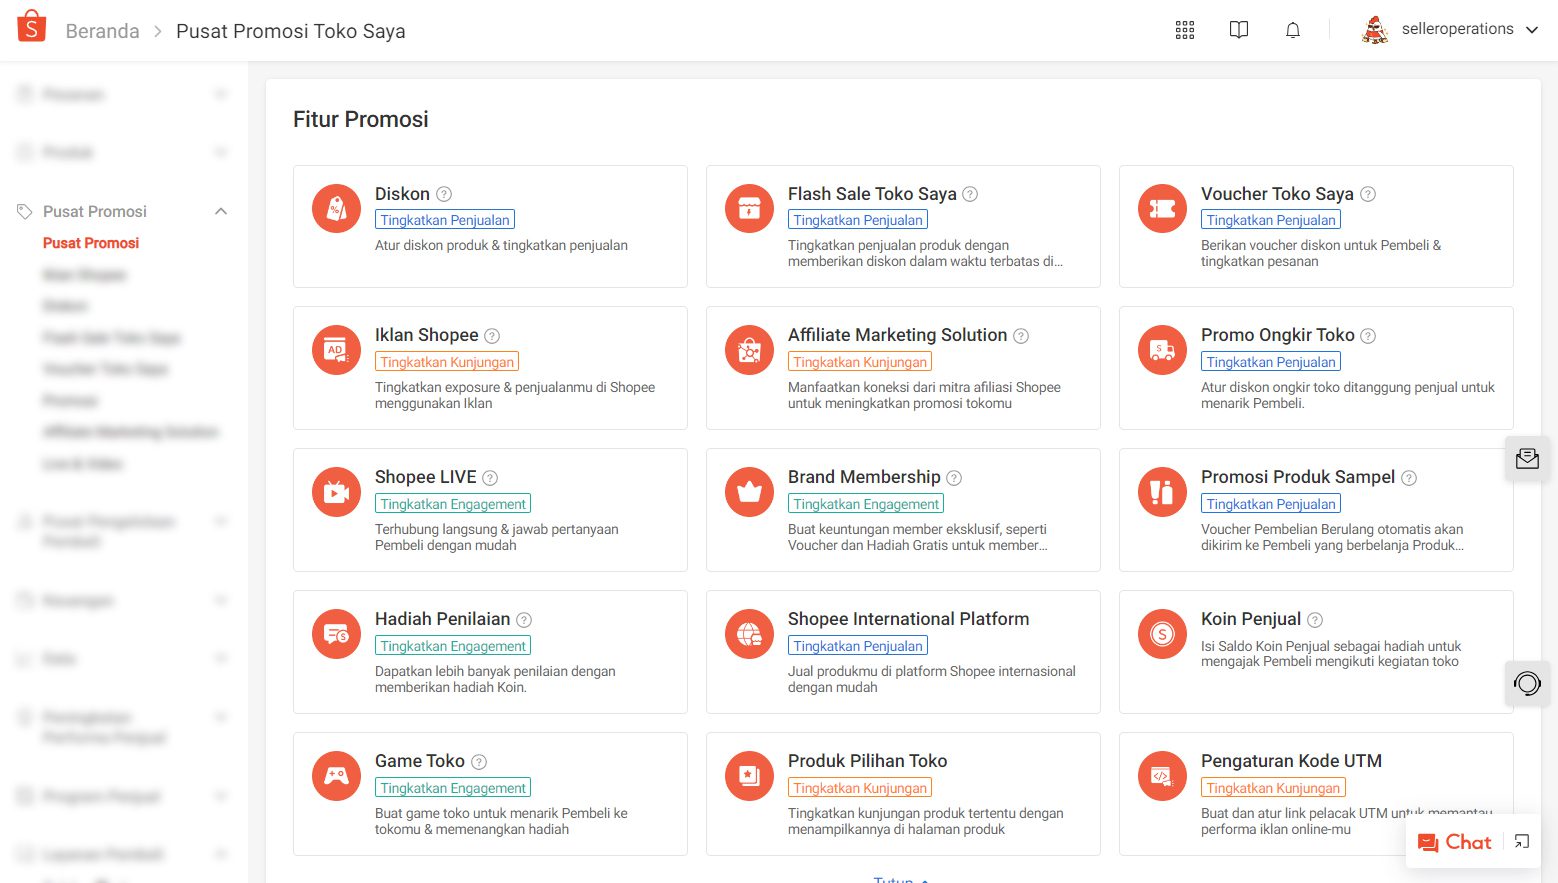
Task: Open the floating mail inbox icon
Action: click(x=1527, y=459)
